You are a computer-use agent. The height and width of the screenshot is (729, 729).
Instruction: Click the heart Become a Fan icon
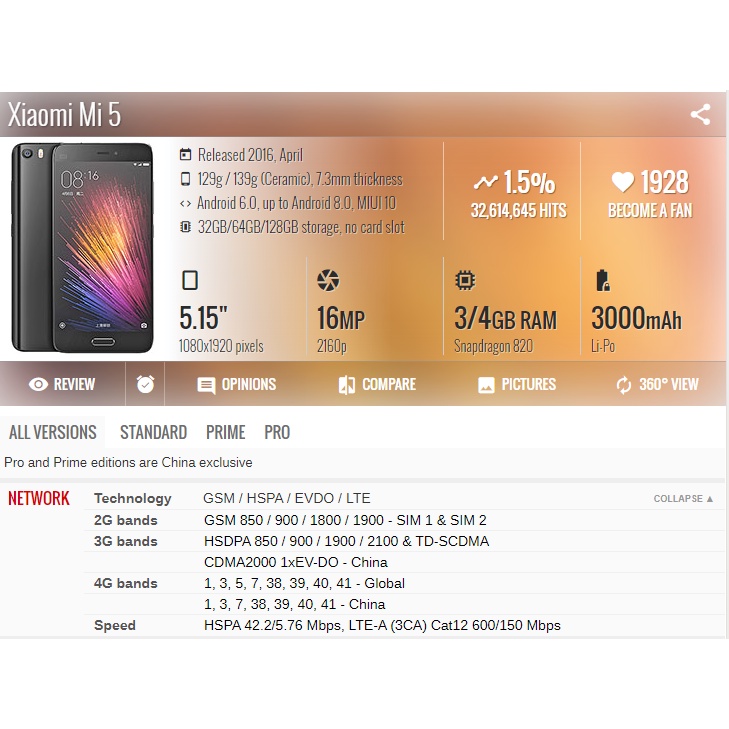pos(623,182)
